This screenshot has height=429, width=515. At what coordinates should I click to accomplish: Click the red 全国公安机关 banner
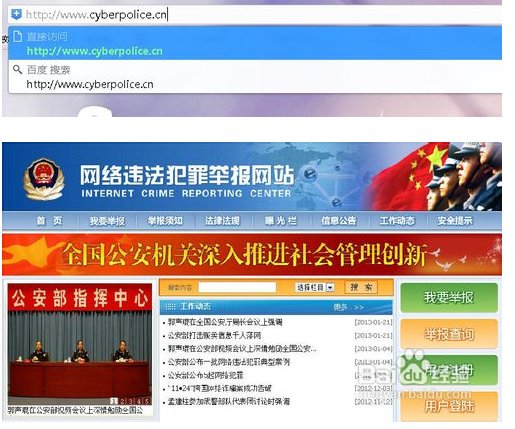(252, 255)
